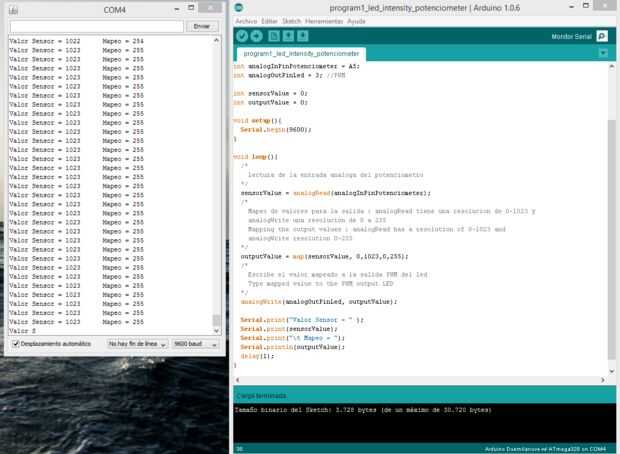
Task: Click the serial monitor scrollbar thumb
Action: pyautogui.click(x=216, y=320)
